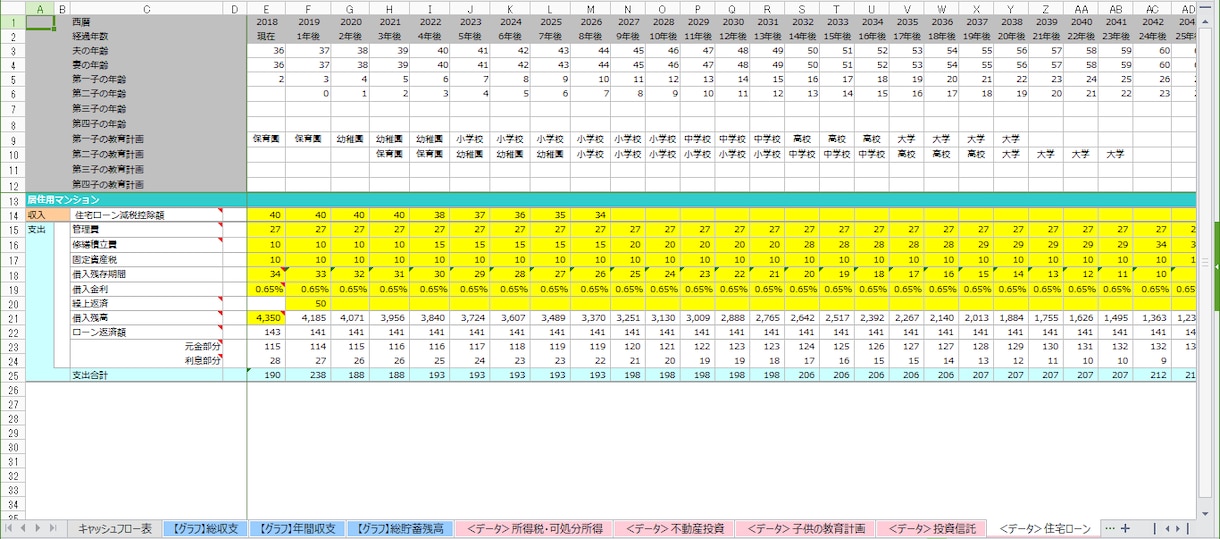Viewport: 1220px width, 539px height.
Task: Switch to the 【グラフ】年間収支 sheet tab
Action: point(297,528)
